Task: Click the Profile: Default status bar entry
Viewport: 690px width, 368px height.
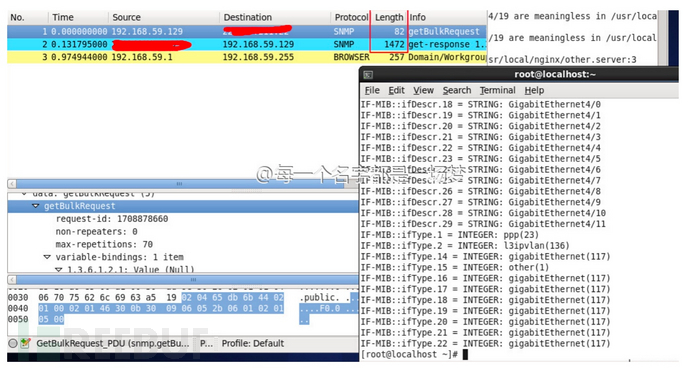Action: pyautogui.click(x=253, y=344)
